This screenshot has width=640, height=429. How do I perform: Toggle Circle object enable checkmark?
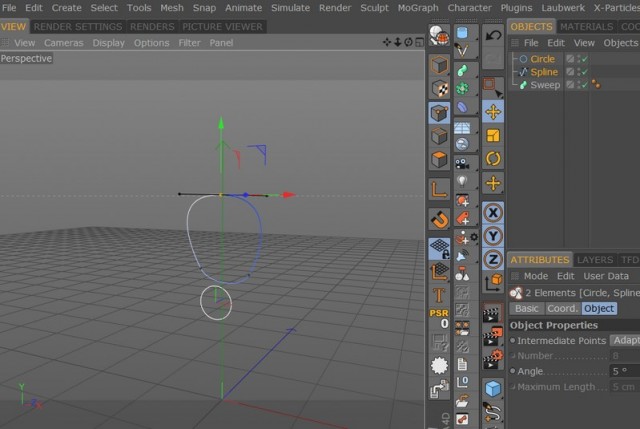(585, 59)
